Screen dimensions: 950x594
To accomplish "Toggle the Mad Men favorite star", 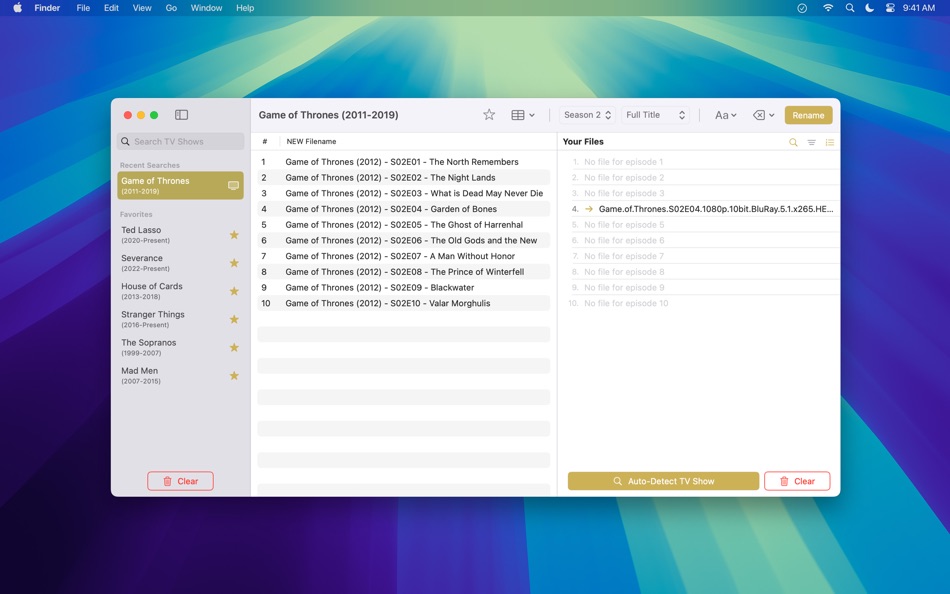I will point(234,375).
